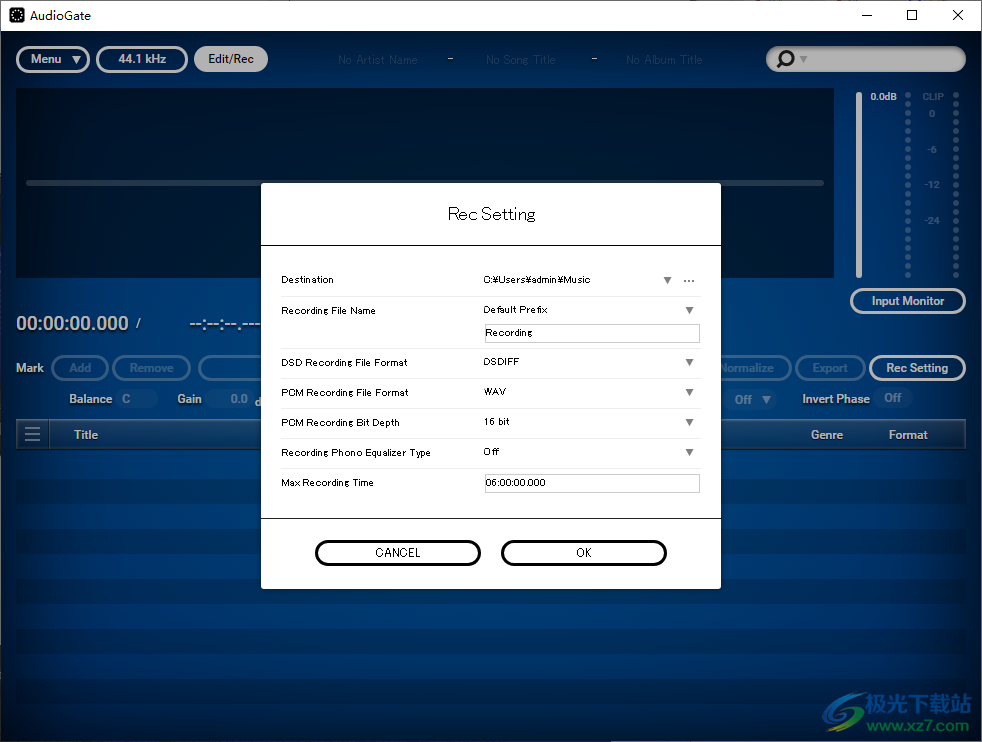The width and height of the screenshot is (982, 742).
Task: Change the PCM Recording Bit Depth dropdown
Action: pos(689,423)
